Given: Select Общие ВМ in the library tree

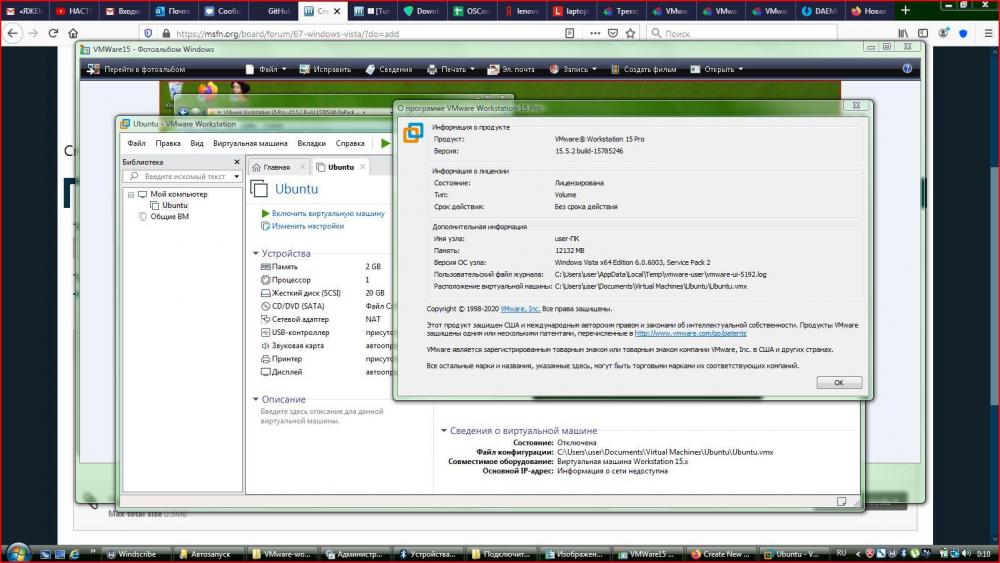Looking at the screenshot, I should click(x=169, y=217).
